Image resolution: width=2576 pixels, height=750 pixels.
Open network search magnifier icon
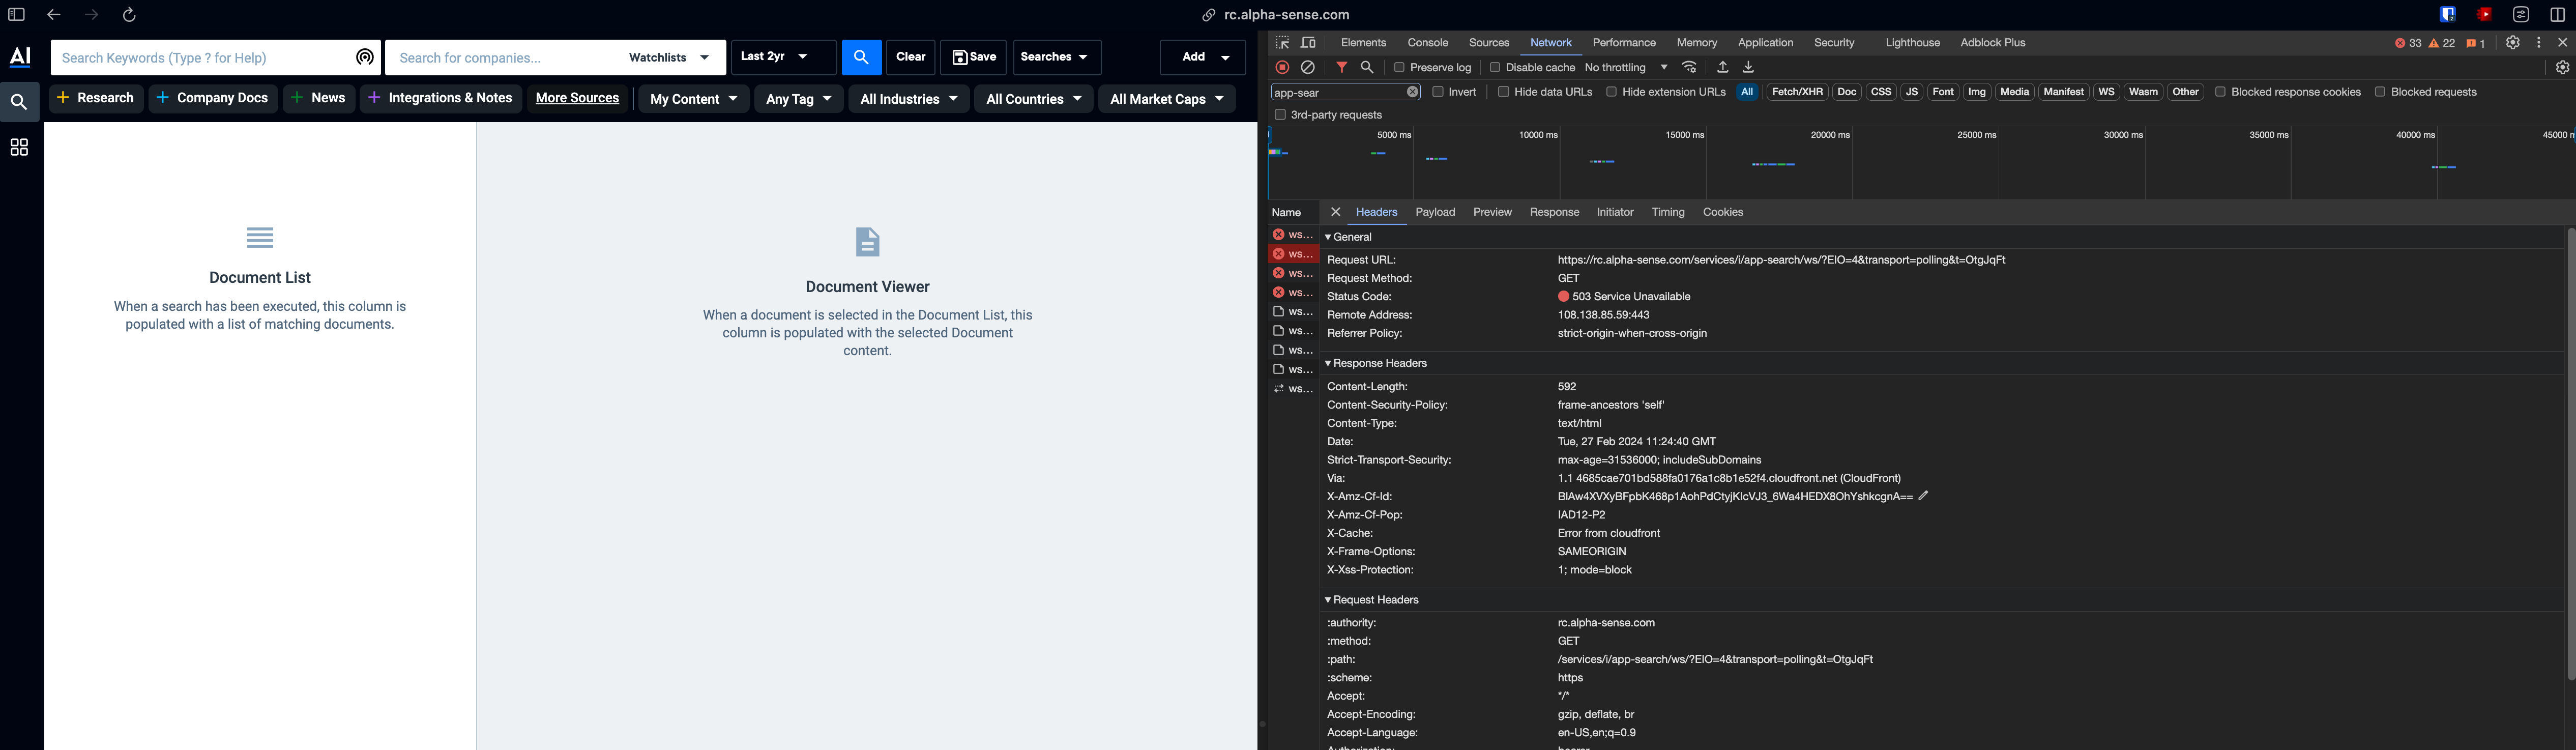coord(1367,67)
